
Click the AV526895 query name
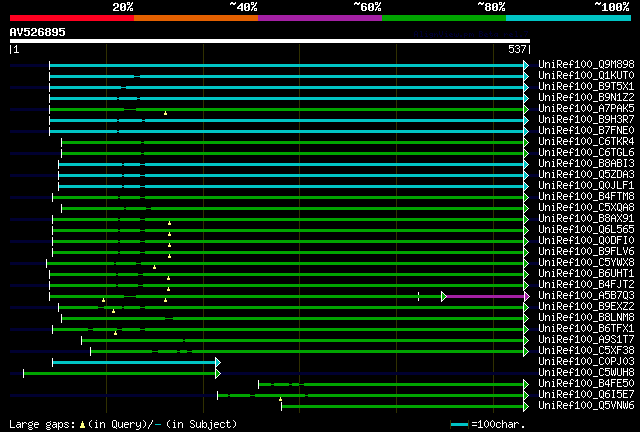[x=38, y=32]
